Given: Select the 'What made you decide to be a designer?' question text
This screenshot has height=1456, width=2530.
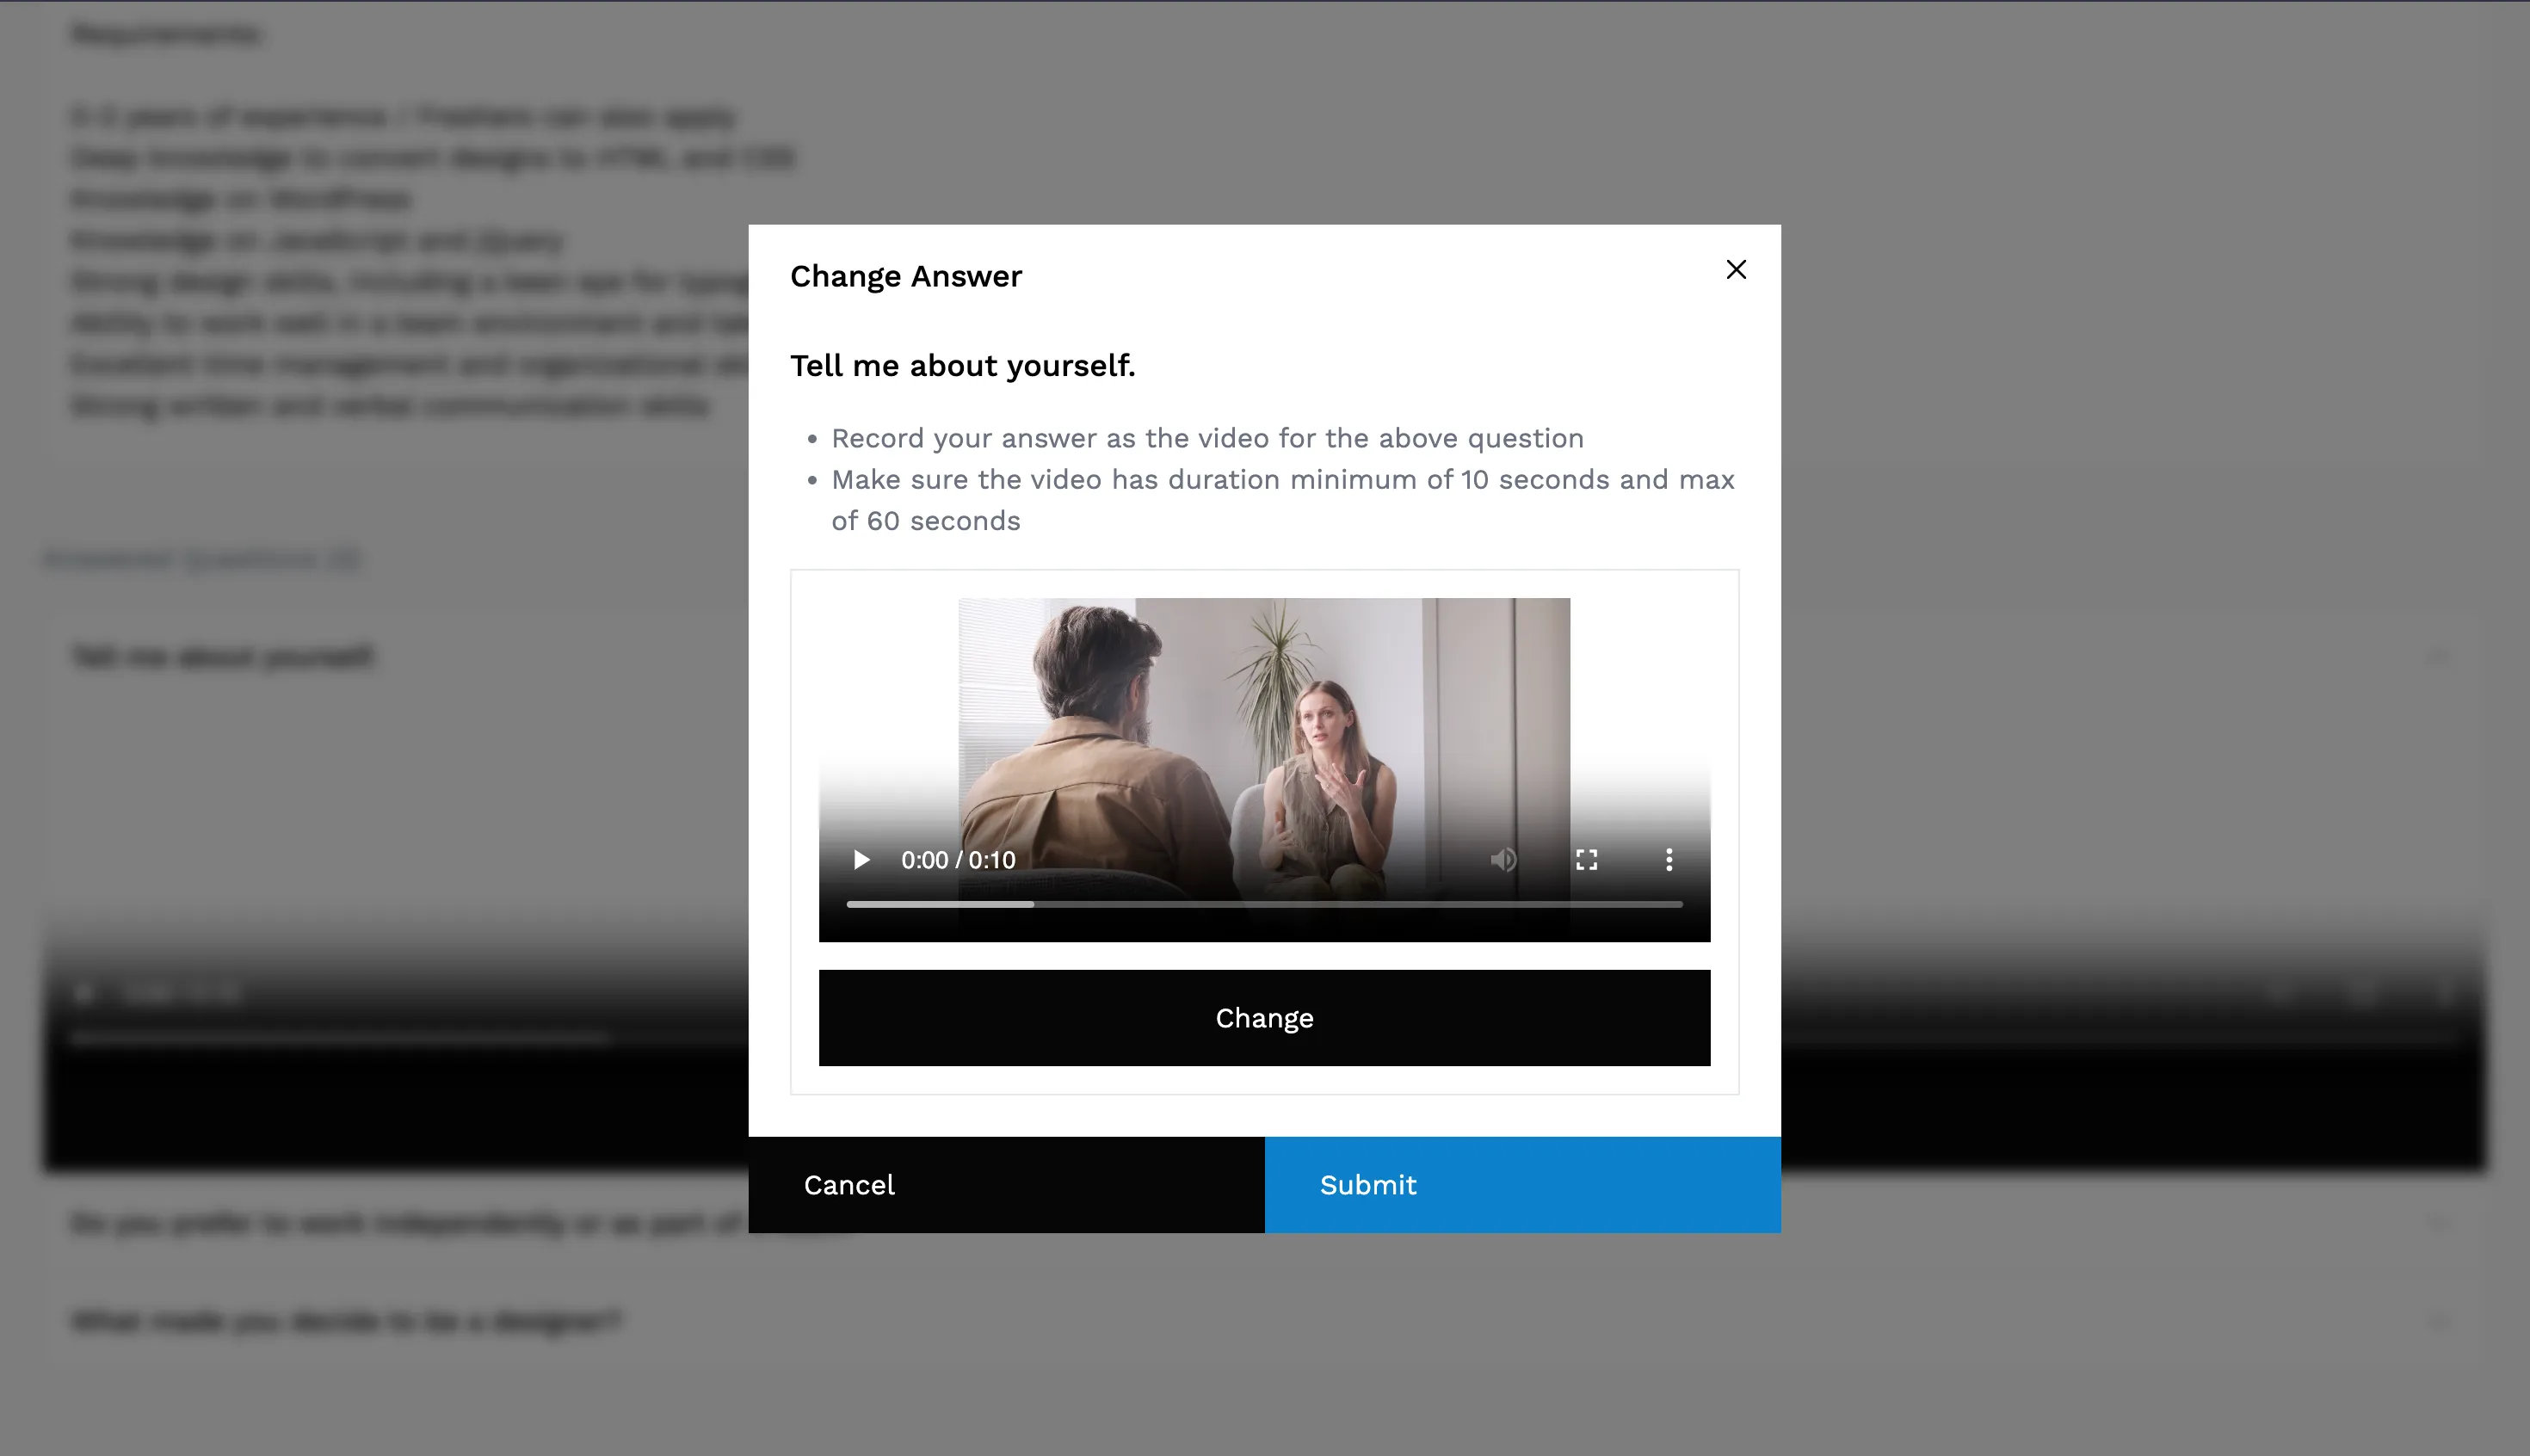Looking at the screenshot, I should (346, 1322).
